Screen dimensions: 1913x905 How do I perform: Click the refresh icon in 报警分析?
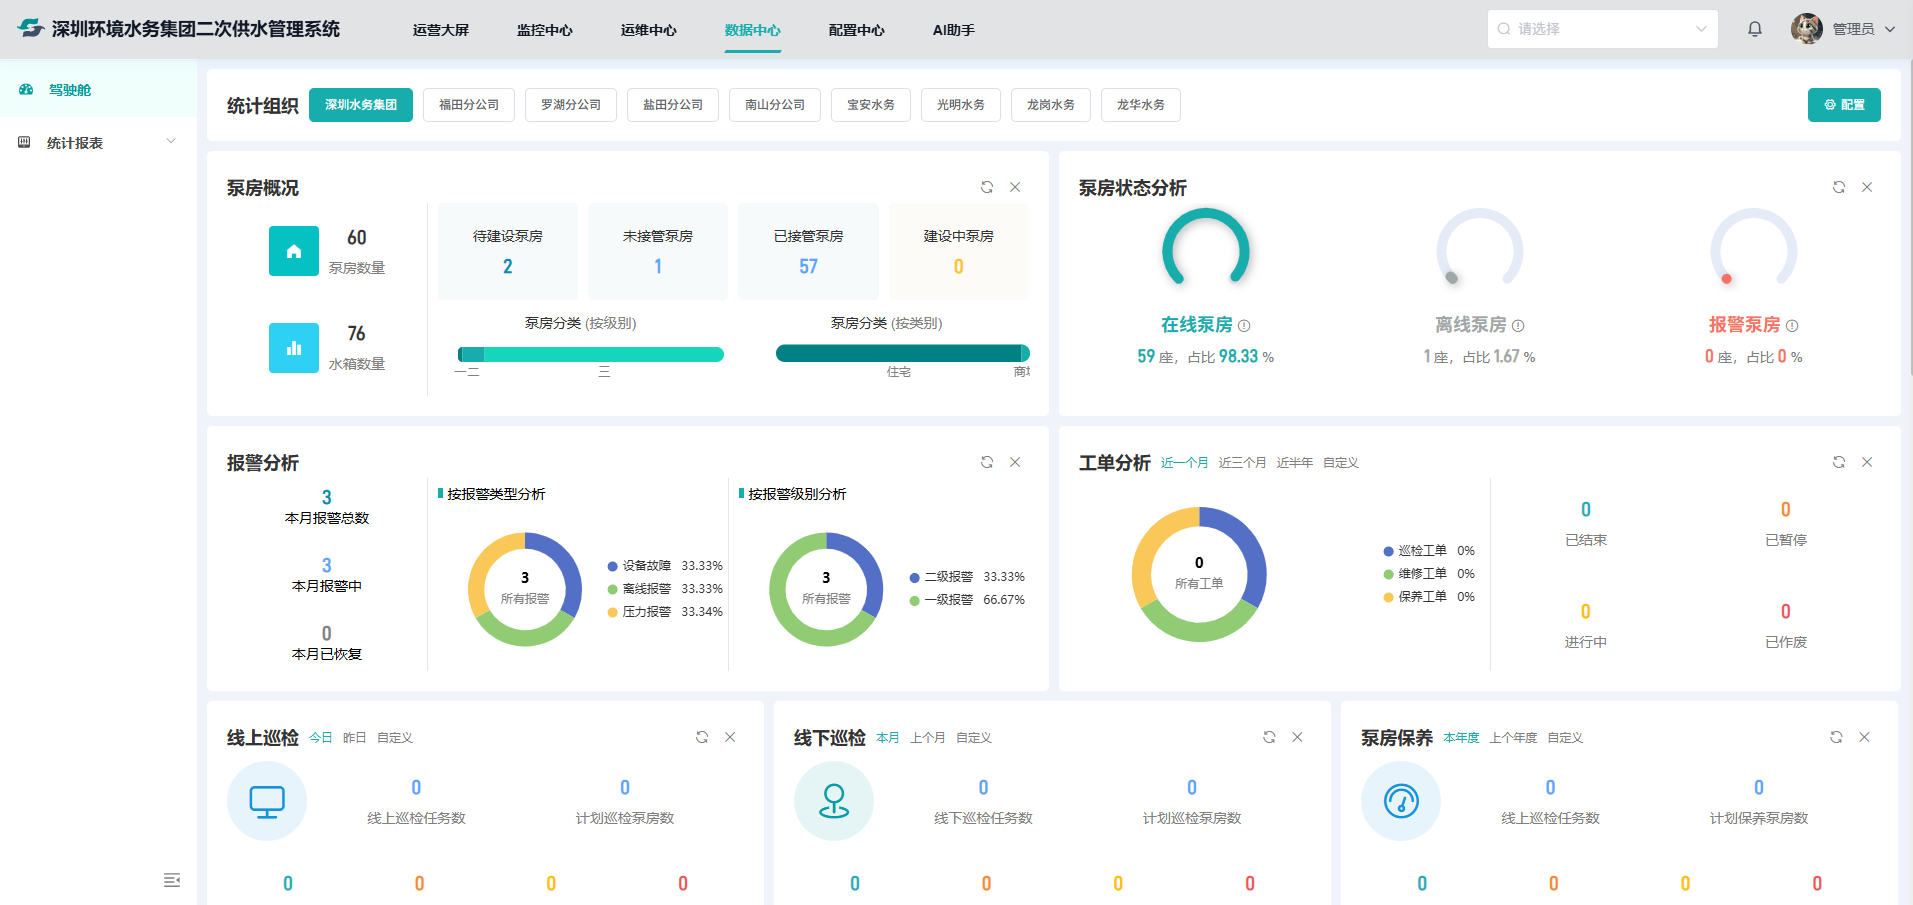pos(987,462)
